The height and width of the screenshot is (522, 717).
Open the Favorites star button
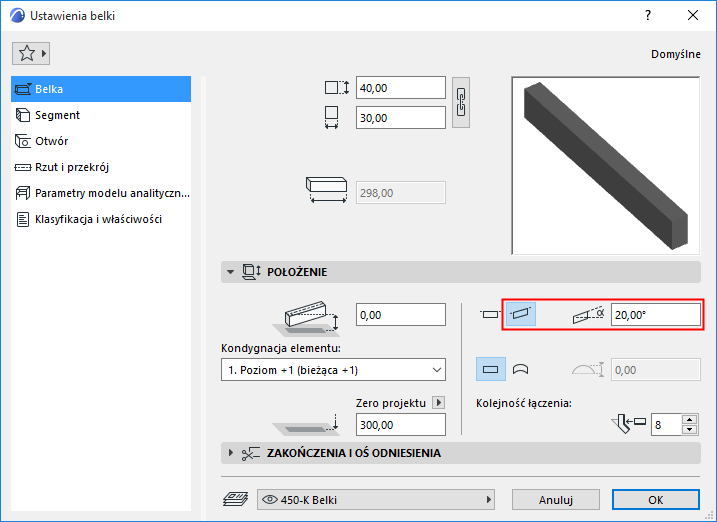(x=31, y=53)
